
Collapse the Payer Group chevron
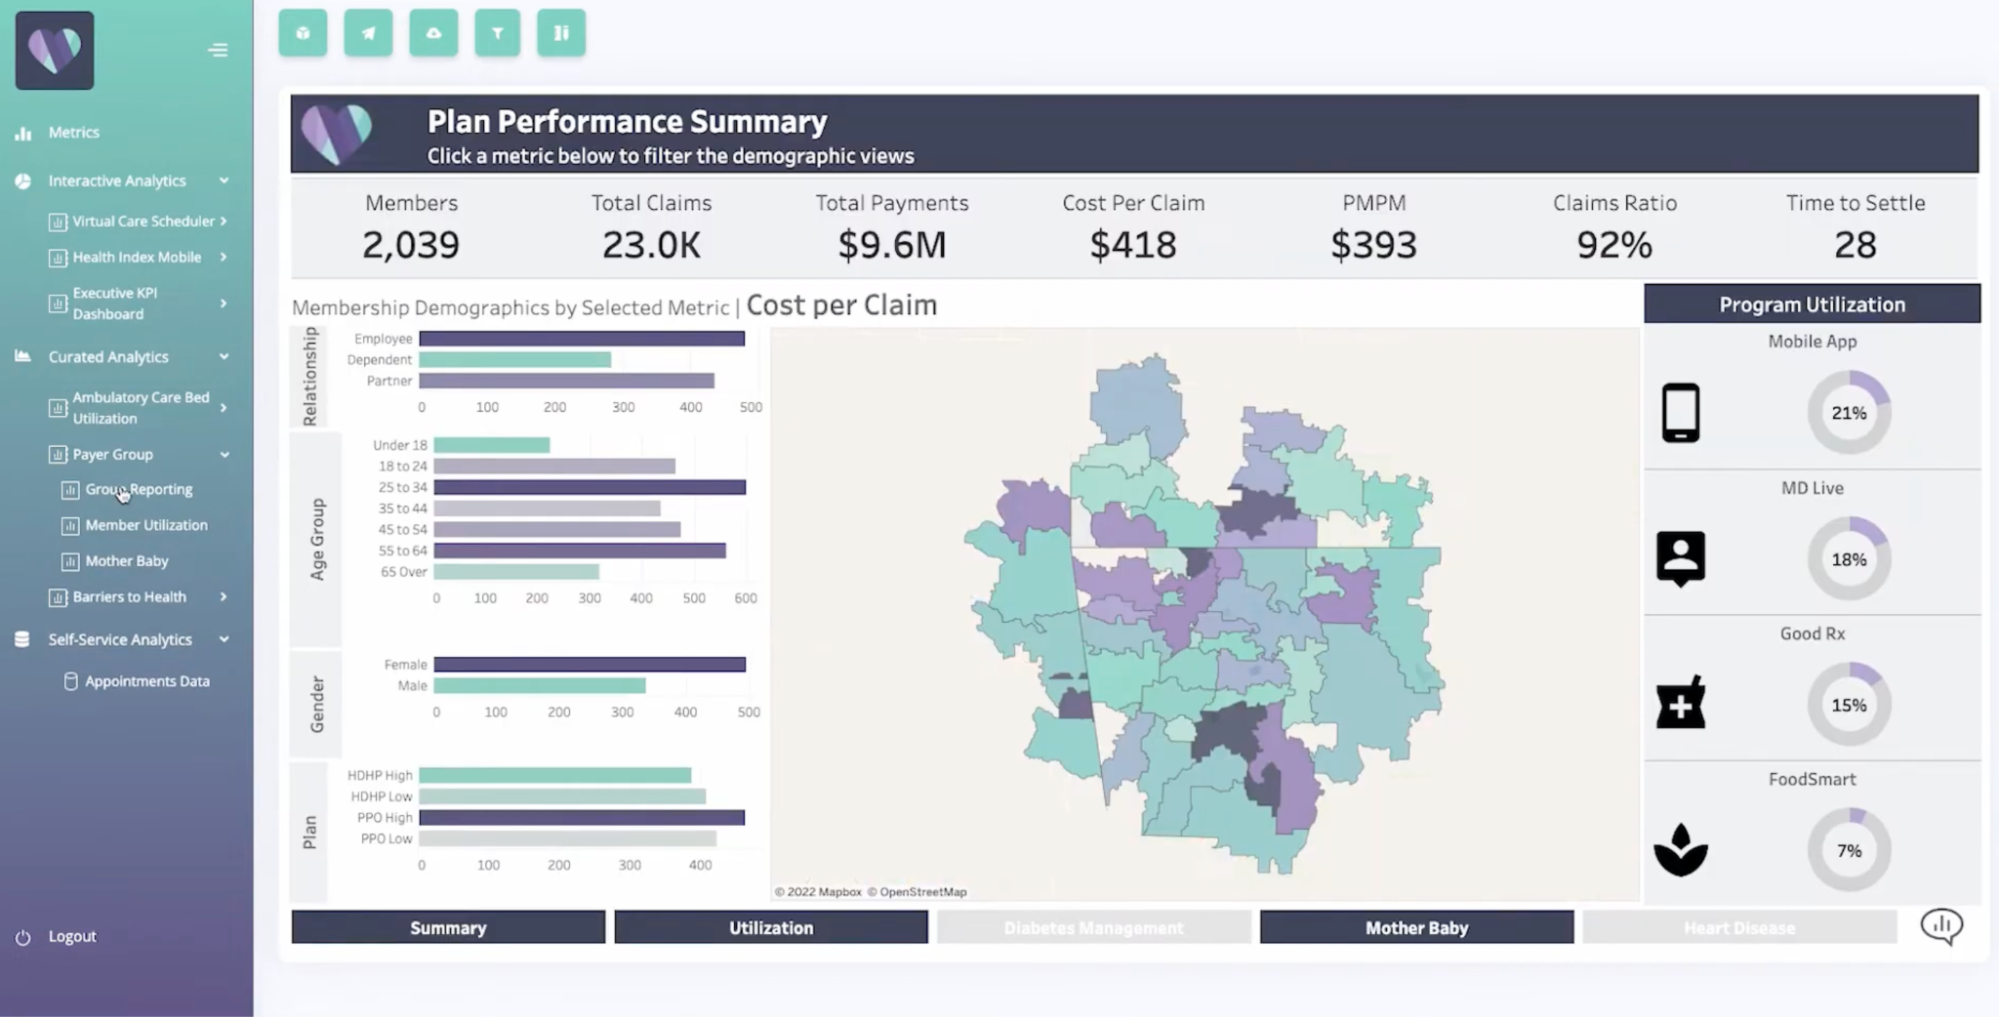224,454
